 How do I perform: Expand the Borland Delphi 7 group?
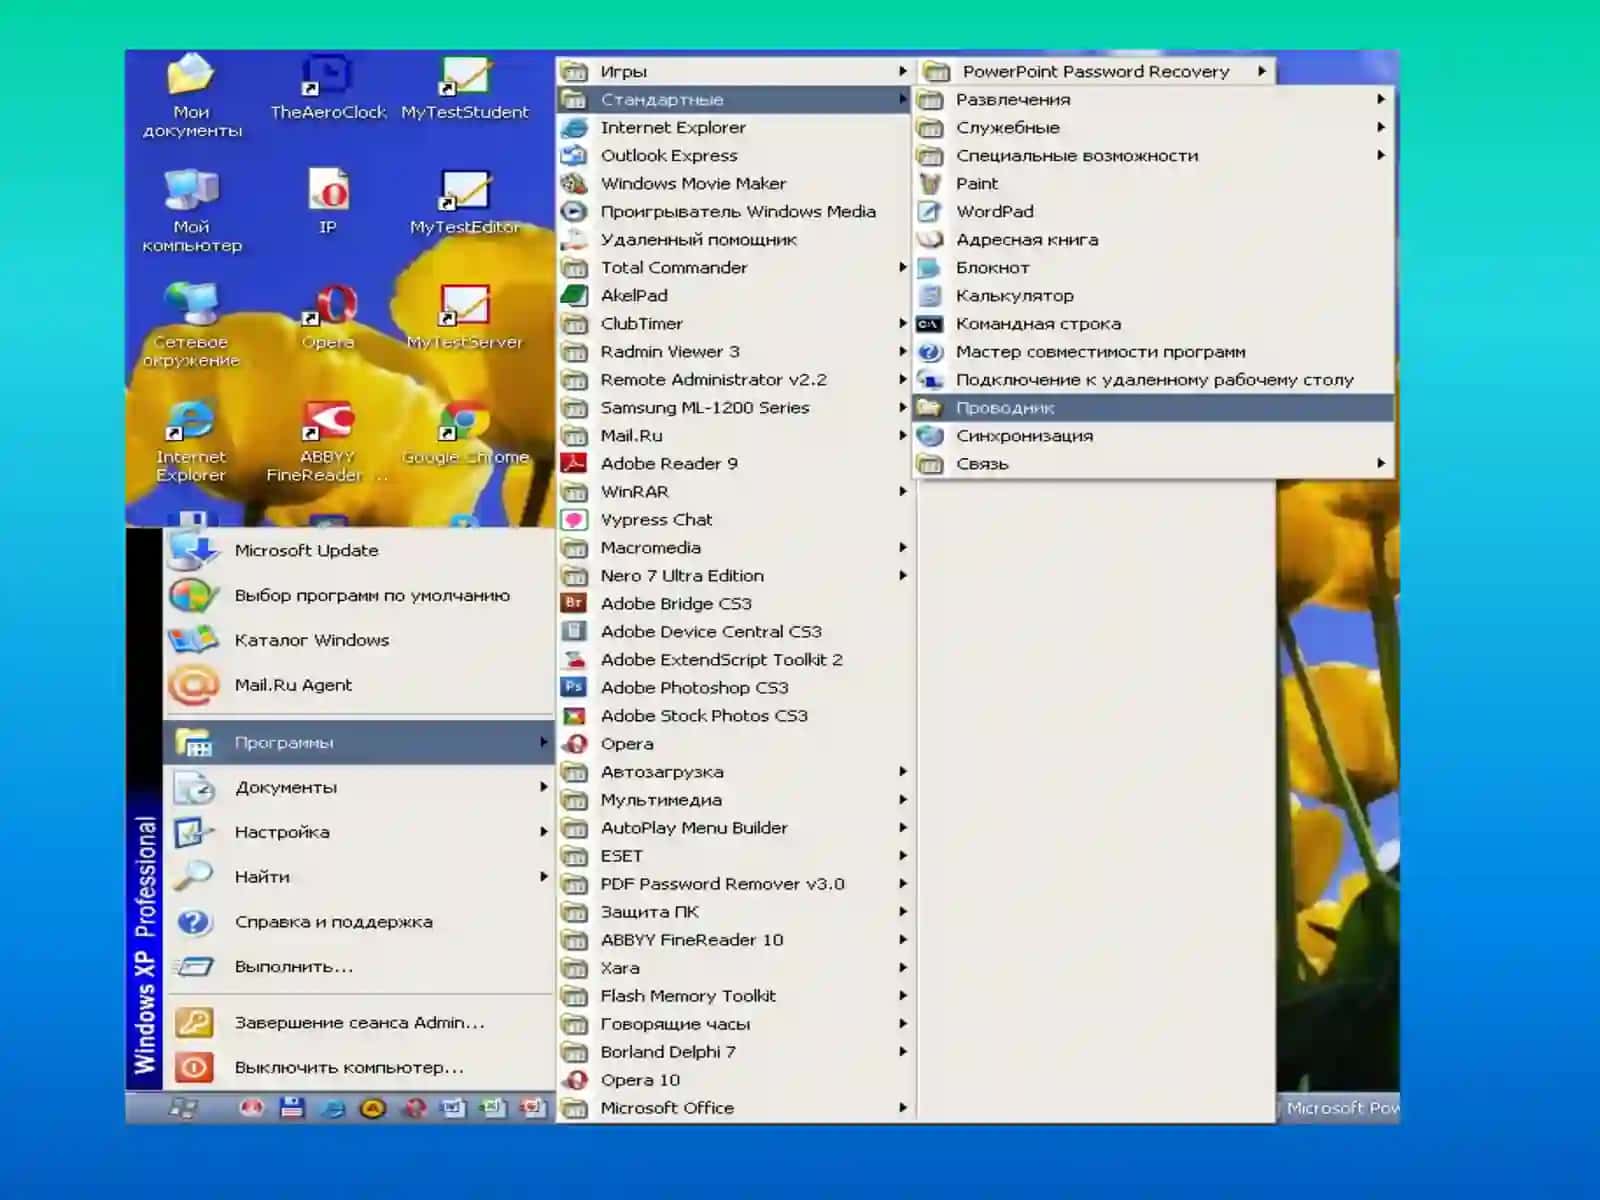[734, 1052]
